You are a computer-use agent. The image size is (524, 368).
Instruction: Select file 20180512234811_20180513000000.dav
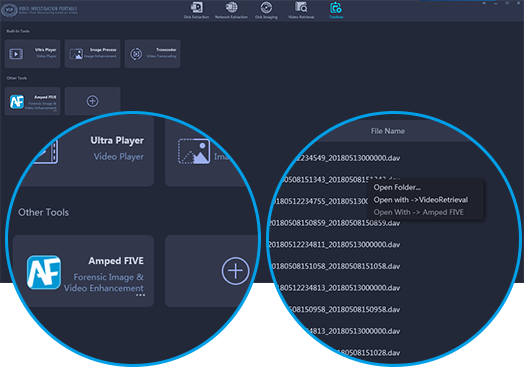click(x=335, y=245)
